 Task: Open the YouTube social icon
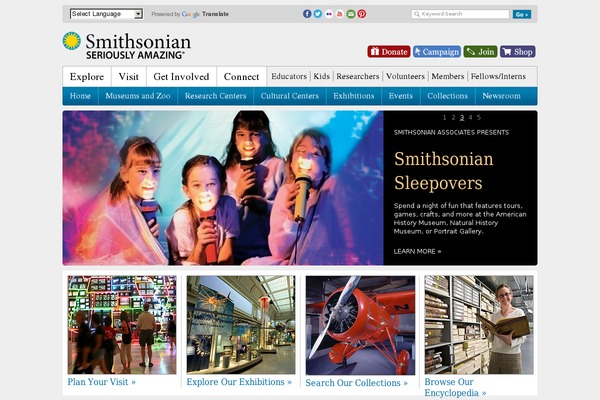point(340,14)
